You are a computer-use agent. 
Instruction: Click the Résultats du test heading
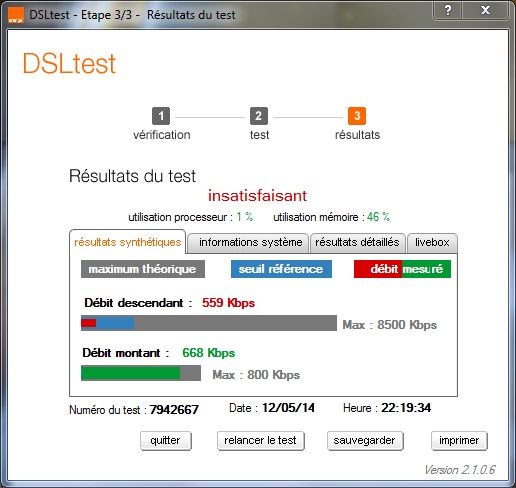[x=132, y=176]
